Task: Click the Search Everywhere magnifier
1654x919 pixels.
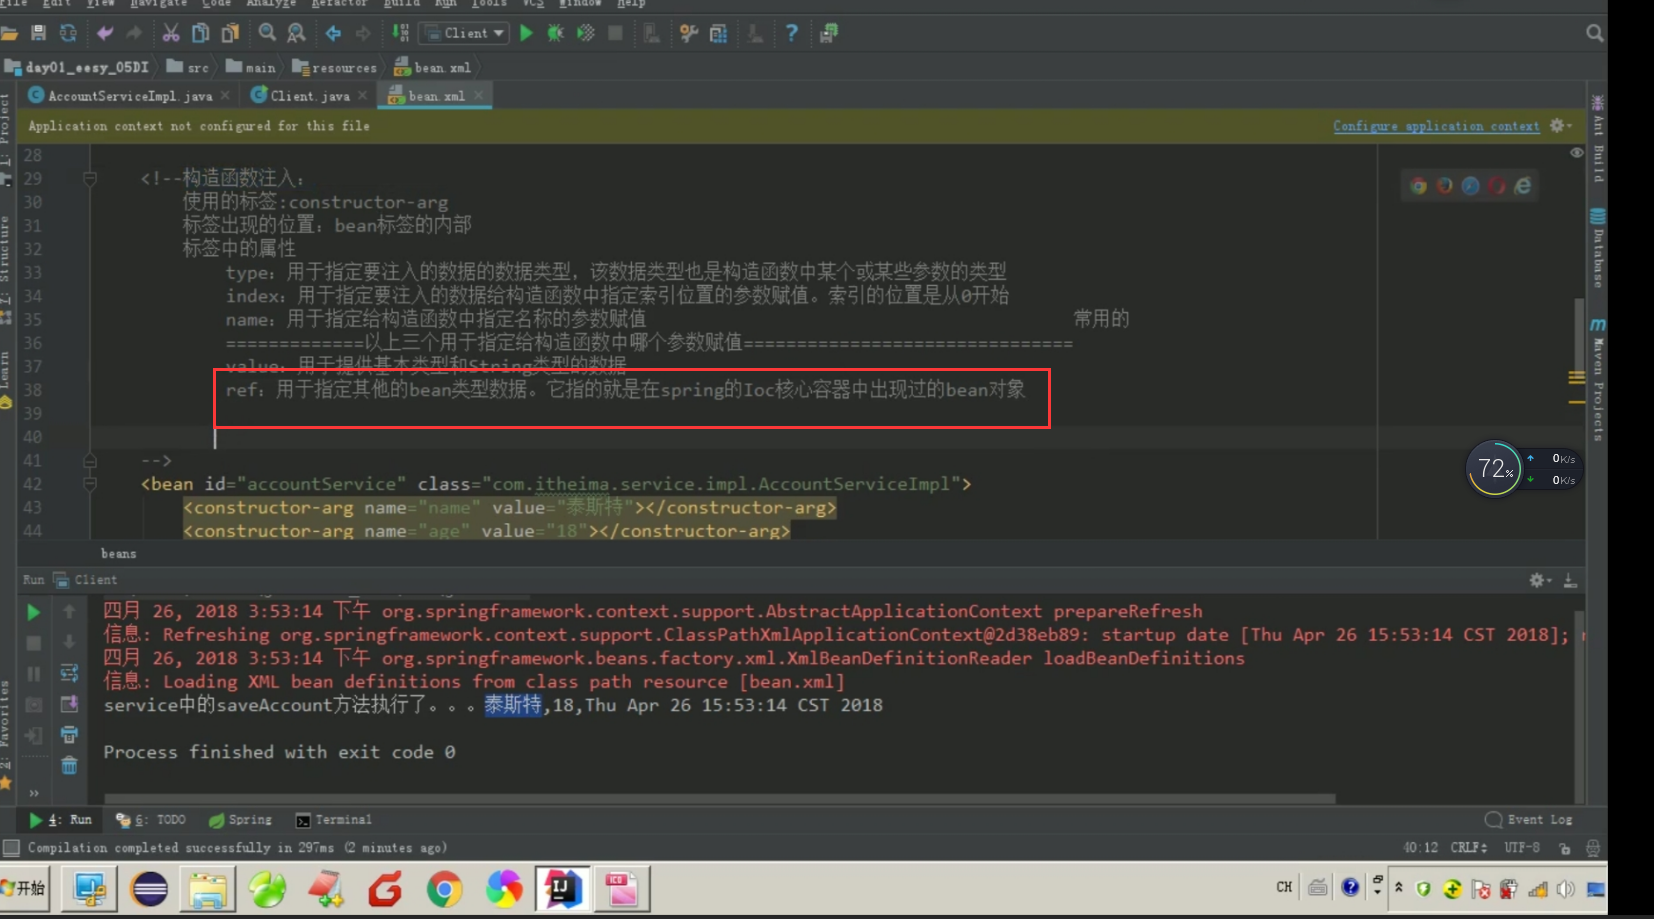Action: point(1594,33)
